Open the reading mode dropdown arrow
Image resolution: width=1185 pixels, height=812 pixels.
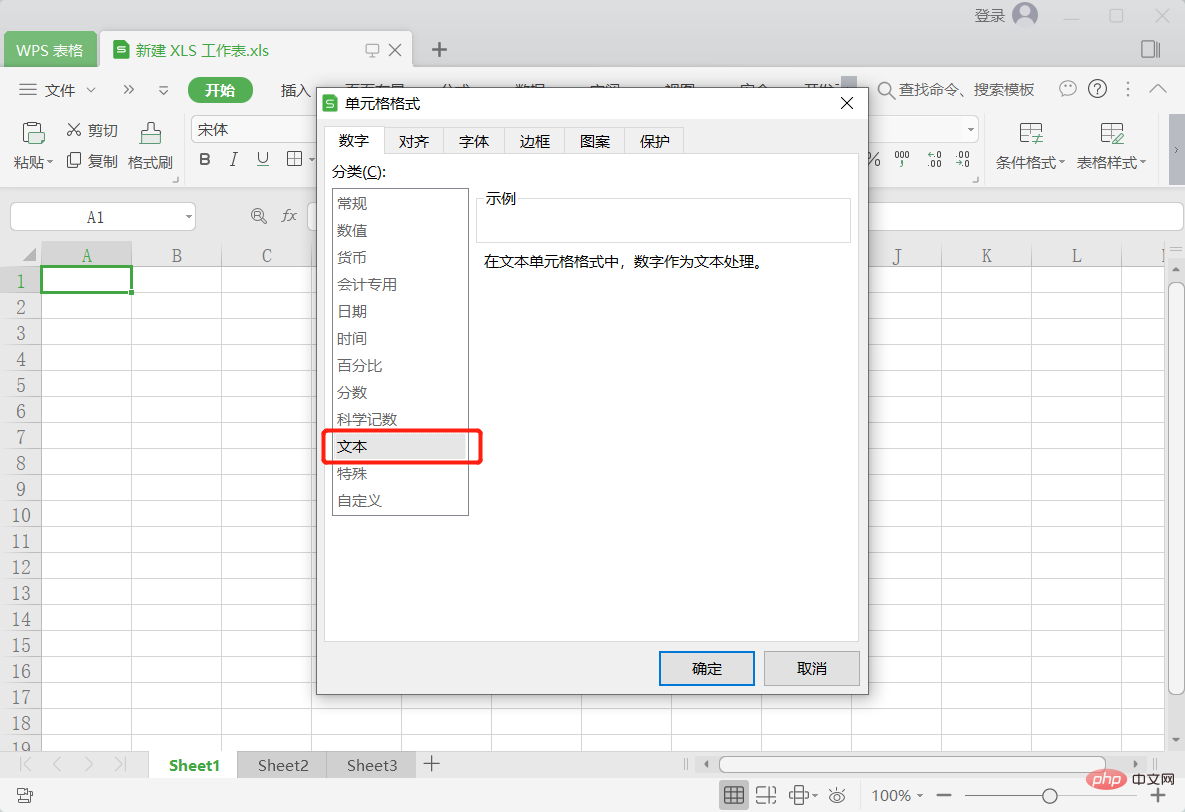(x=815, y=795)
